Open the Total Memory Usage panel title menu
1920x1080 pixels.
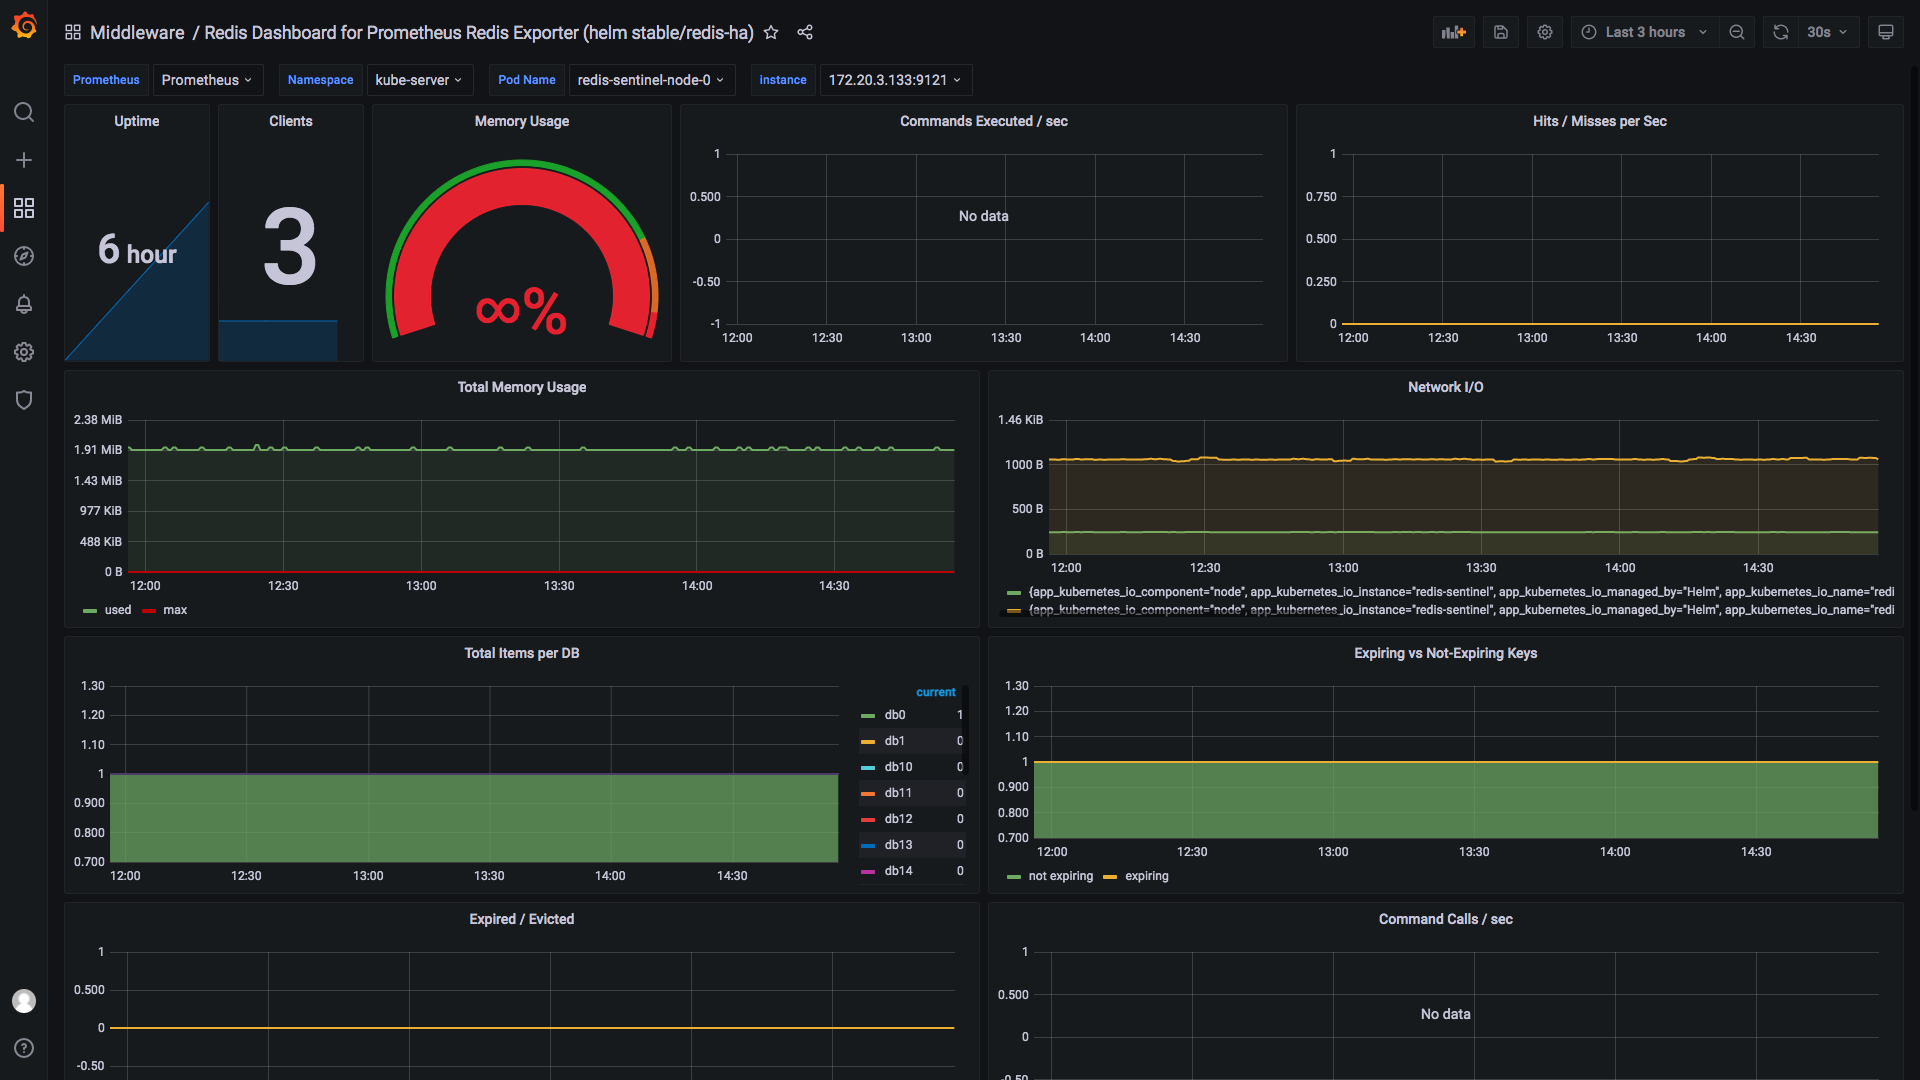coord(521,387)
